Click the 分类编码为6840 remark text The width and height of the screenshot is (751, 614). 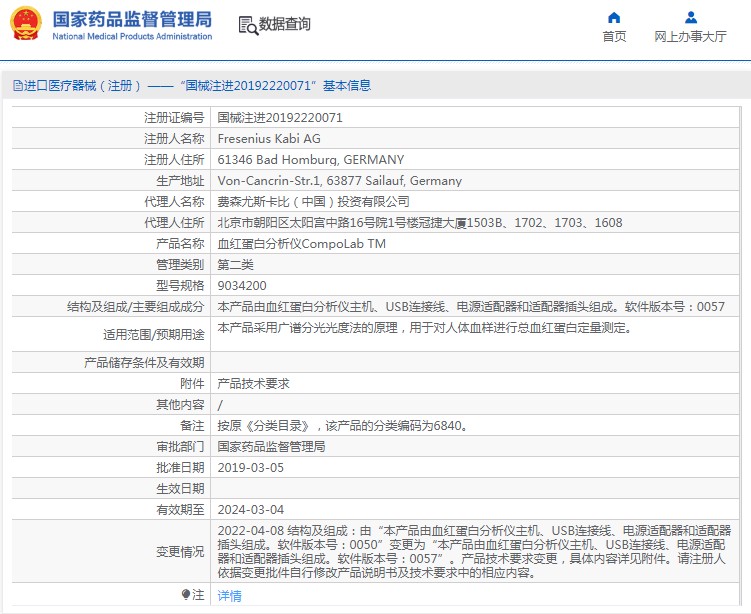(x=342, y=426)
